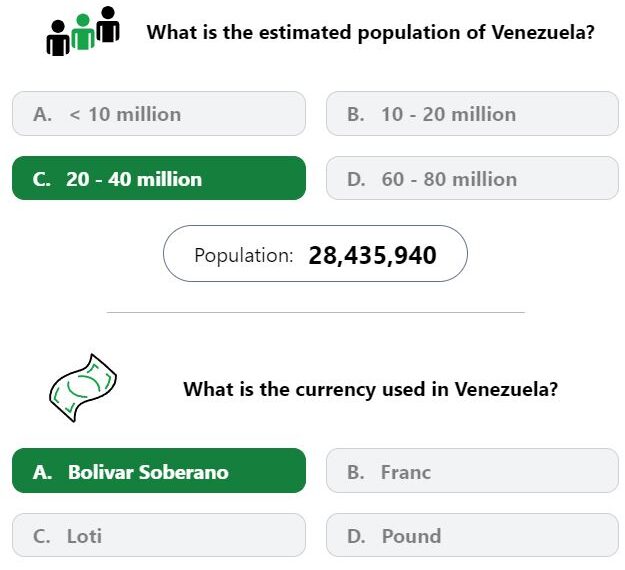
Task: Select the green Bolivar Soberano answer
Action: 159,471
